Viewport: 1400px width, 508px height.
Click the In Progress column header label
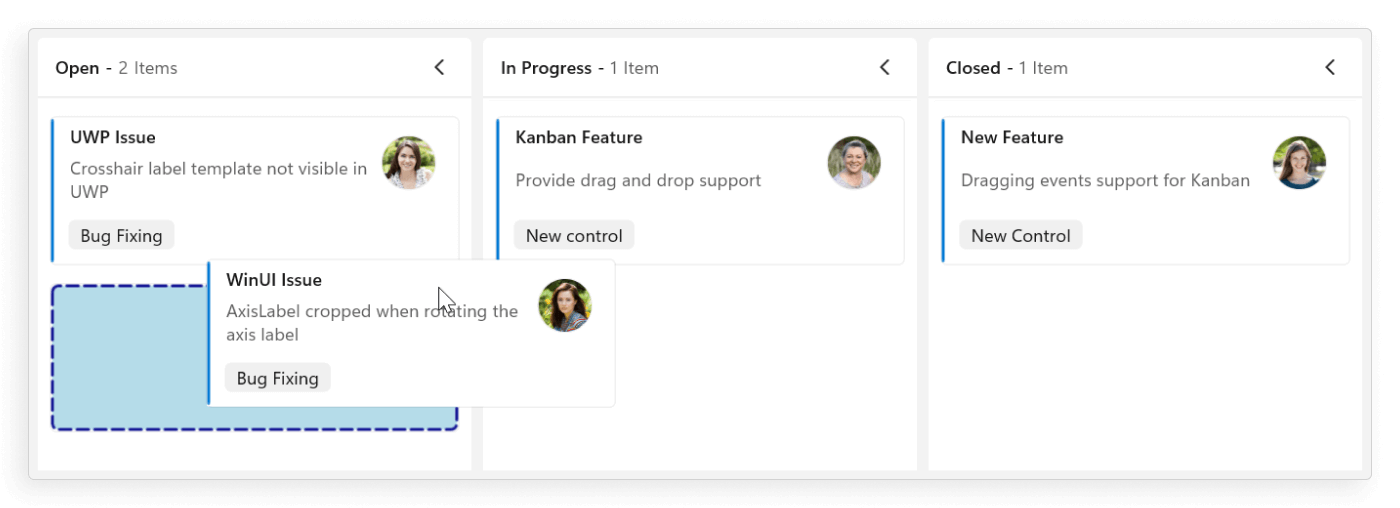(x=546, y=68)
